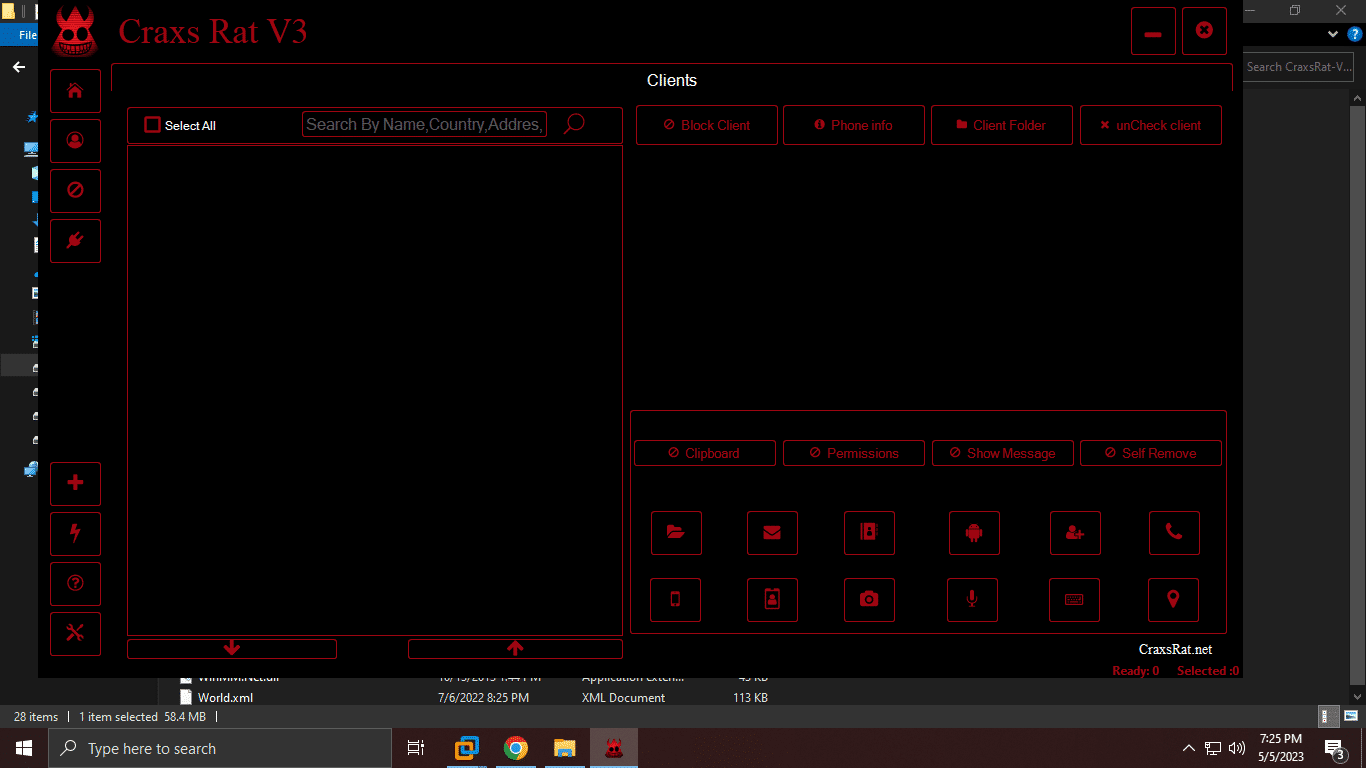Click the Clients panel title

coord(672,80)
